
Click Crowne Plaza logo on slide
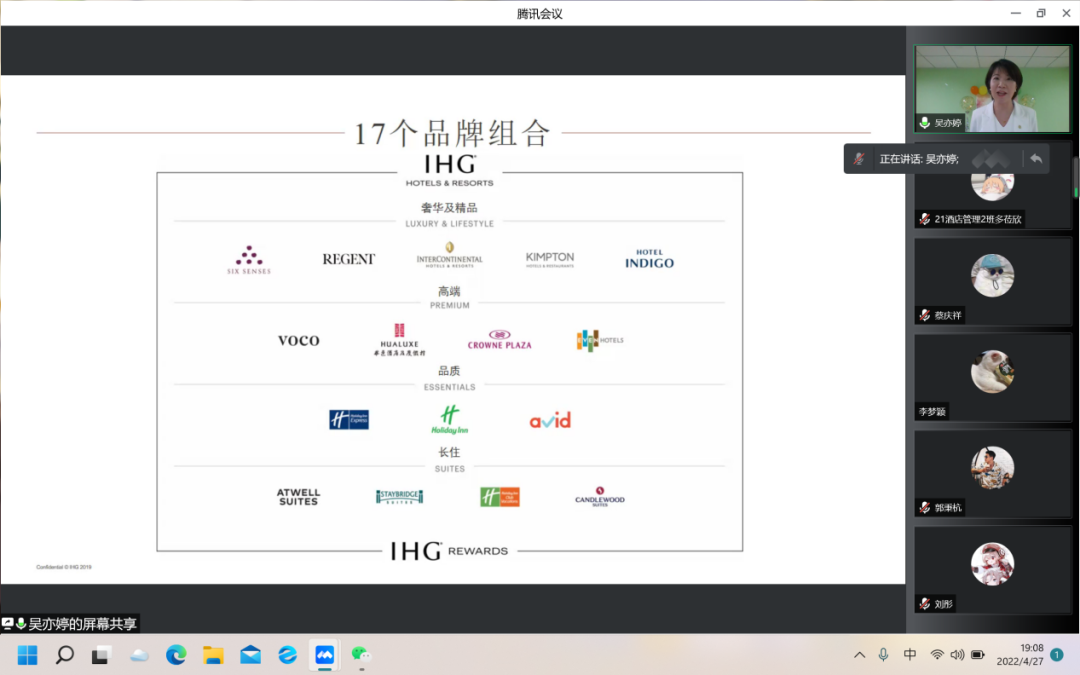click(x=499, y=340)
